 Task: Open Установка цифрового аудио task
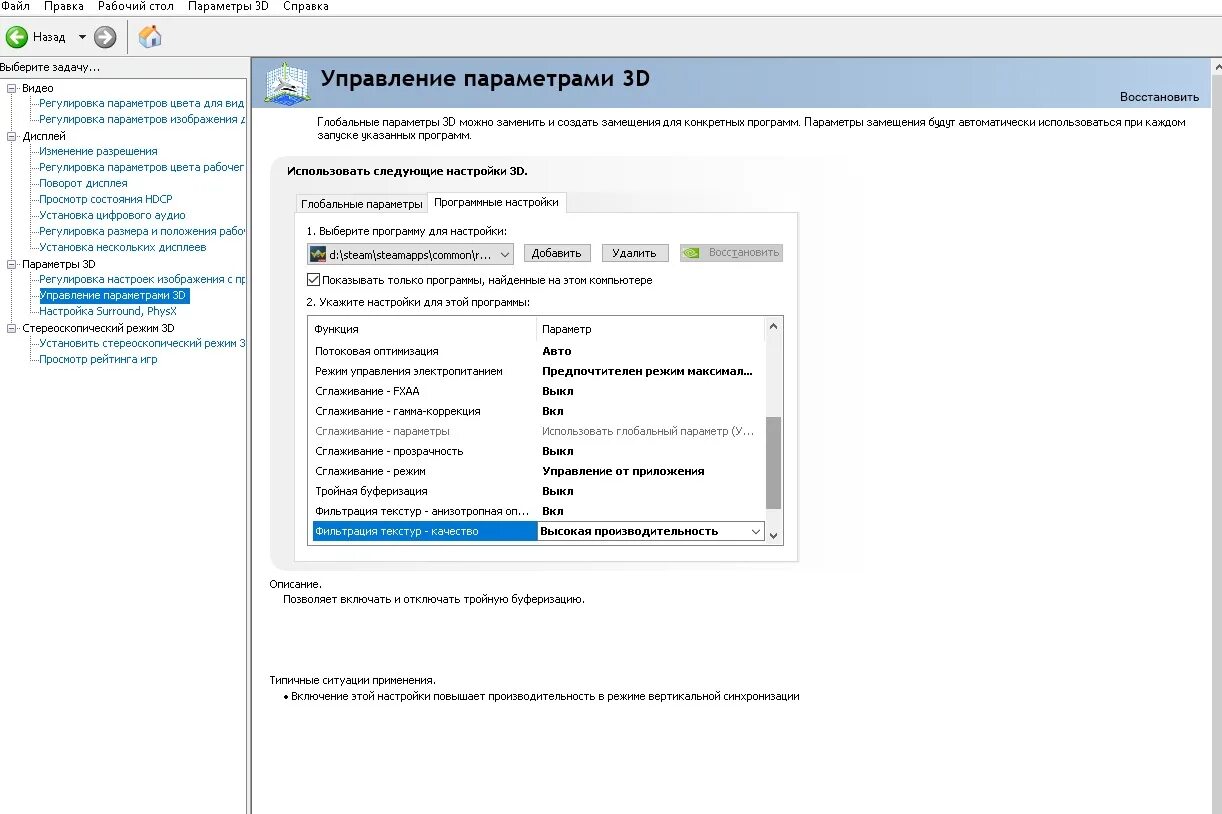(112, 215)
